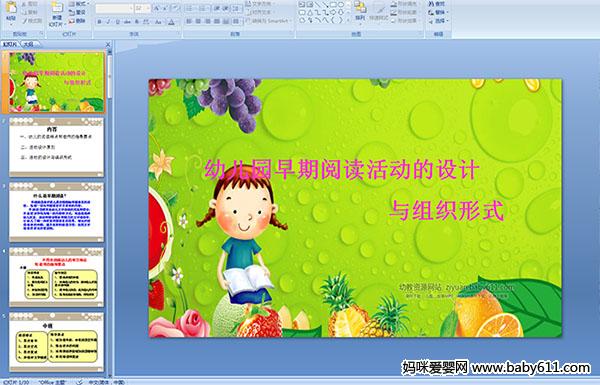Open the Change Case Aa dropdown
Image resolution: width=600 pixels, height=385 pixels.
point(159,22)
